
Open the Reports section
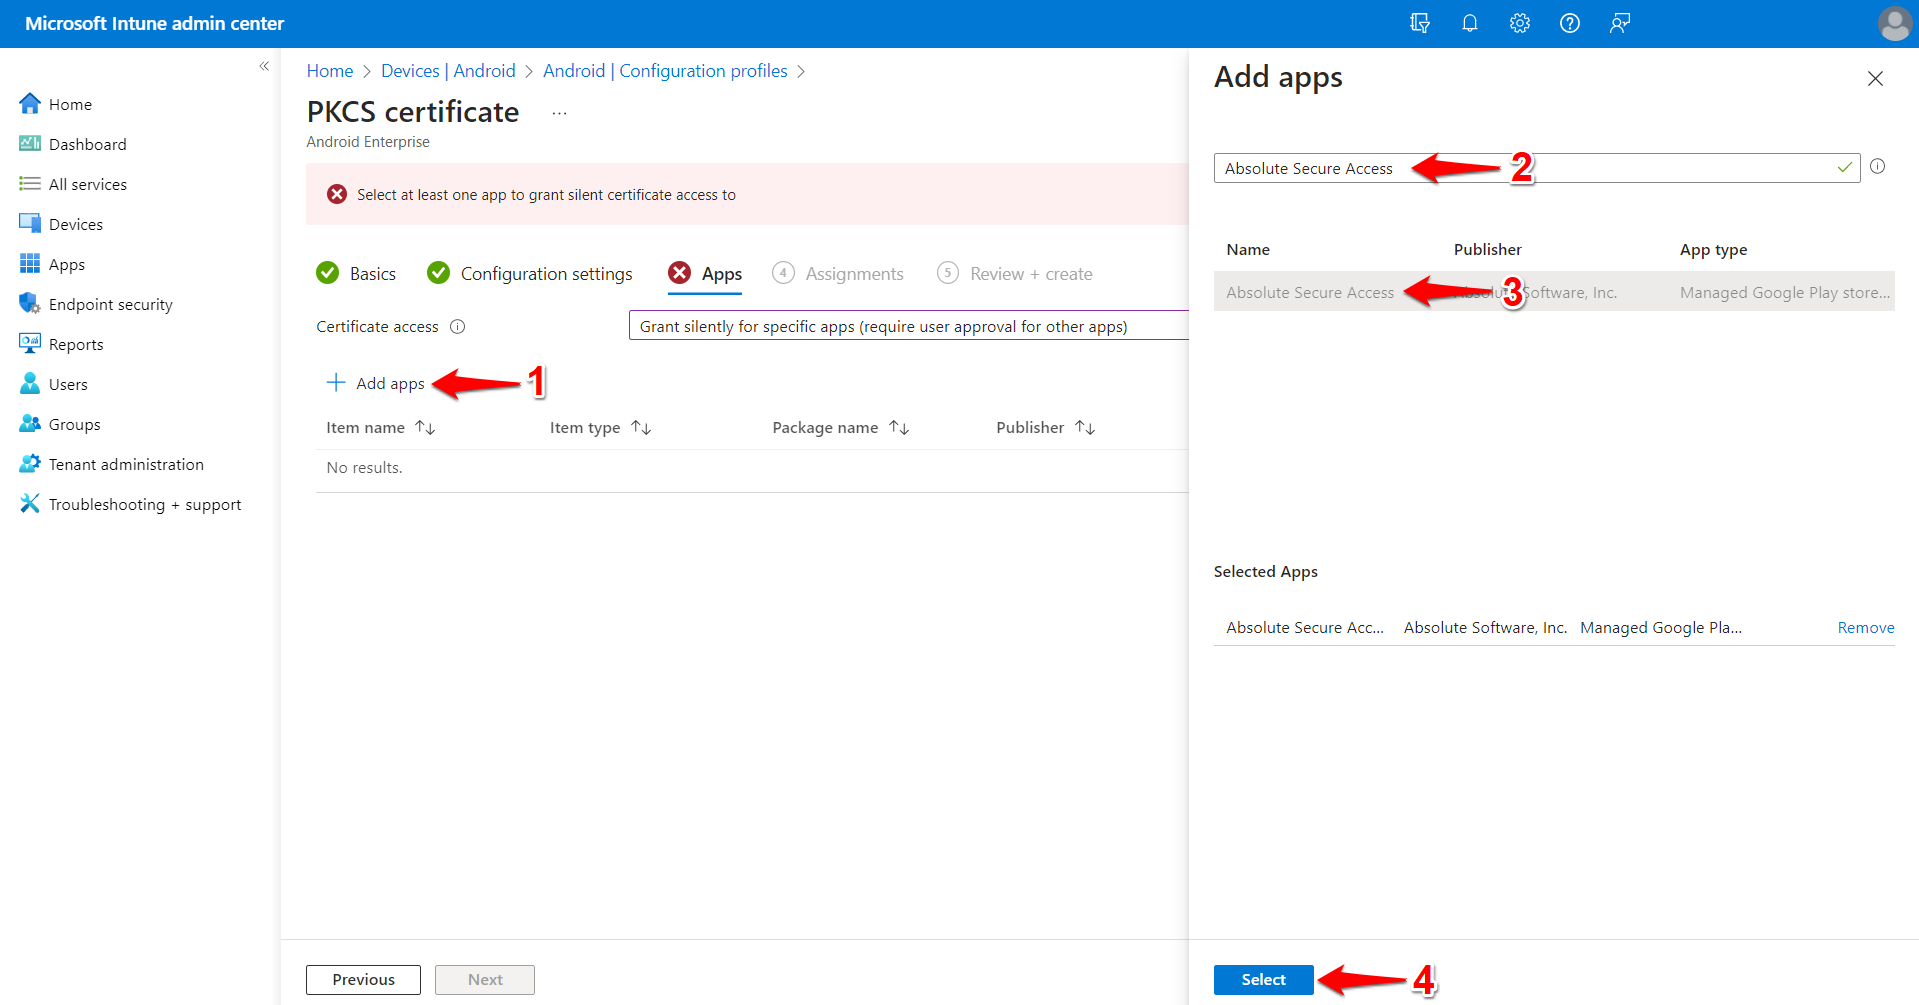[76, 343]
